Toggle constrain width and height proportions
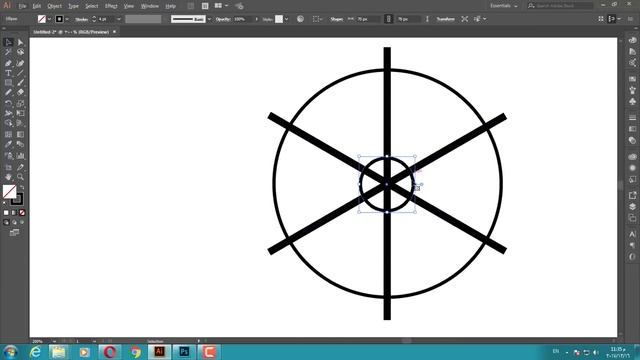This screenshot has height=360, width=640. pos(389,19)
